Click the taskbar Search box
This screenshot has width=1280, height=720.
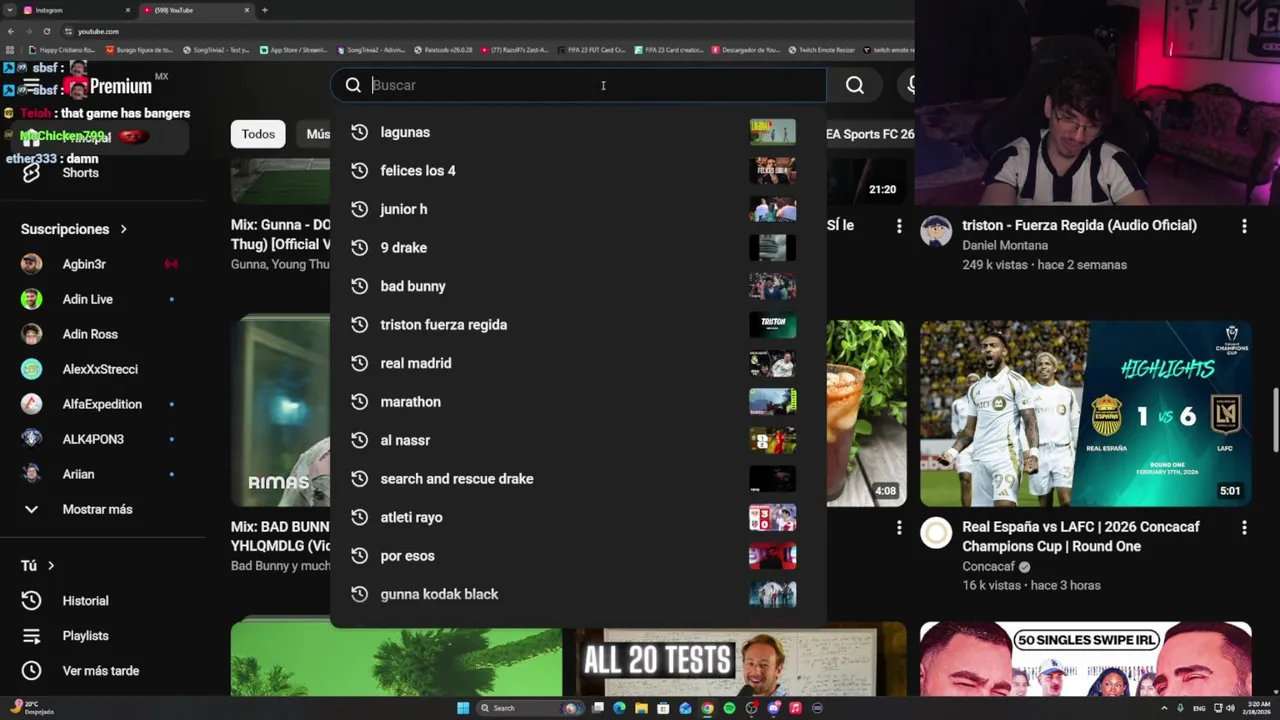(528, 708)
